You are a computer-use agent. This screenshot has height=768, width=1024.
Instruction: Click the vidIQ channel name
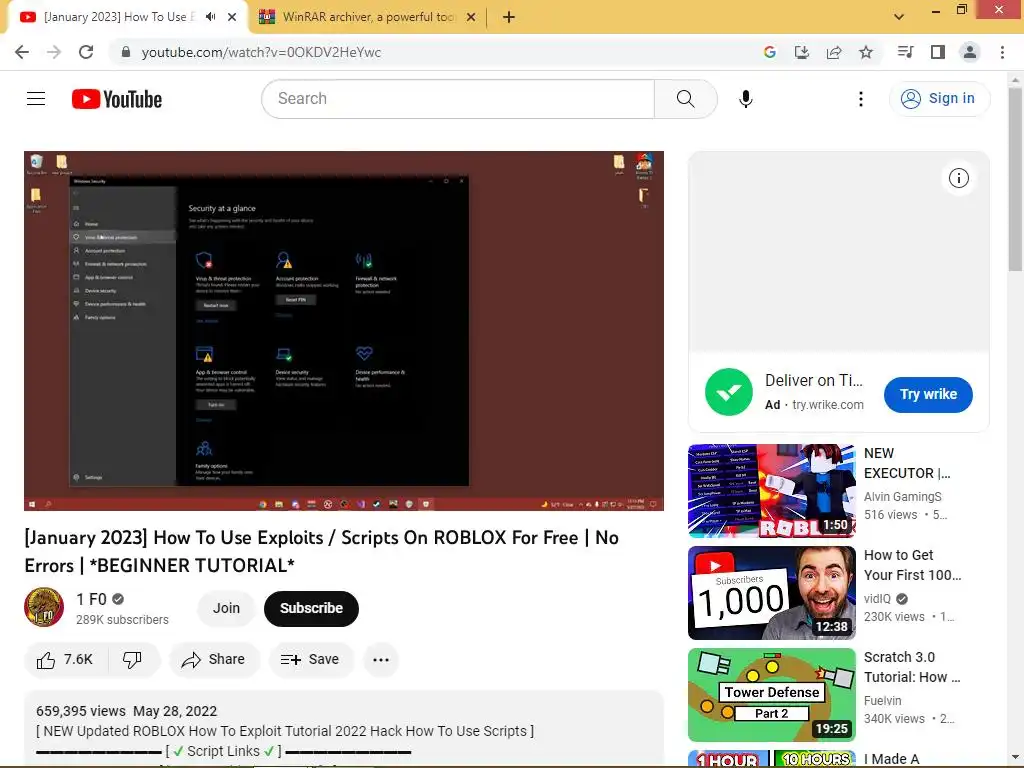pos(877,598)
